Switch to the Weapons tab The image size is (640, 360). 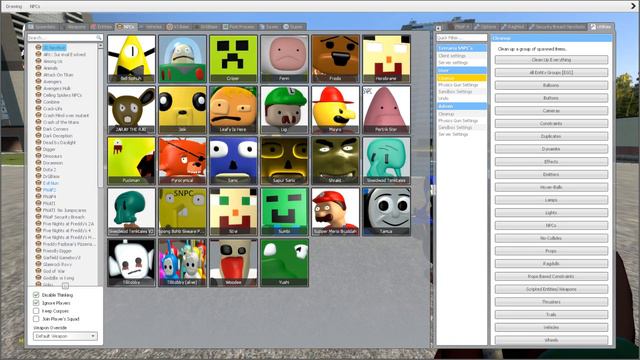[75, 27]
